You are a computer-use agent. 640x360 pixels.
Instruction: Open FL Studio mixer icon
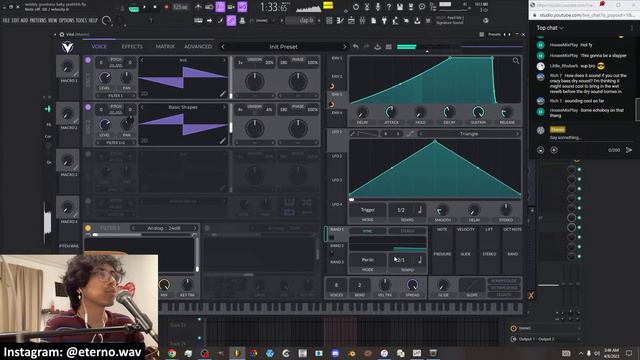click(x=362, y=20)
